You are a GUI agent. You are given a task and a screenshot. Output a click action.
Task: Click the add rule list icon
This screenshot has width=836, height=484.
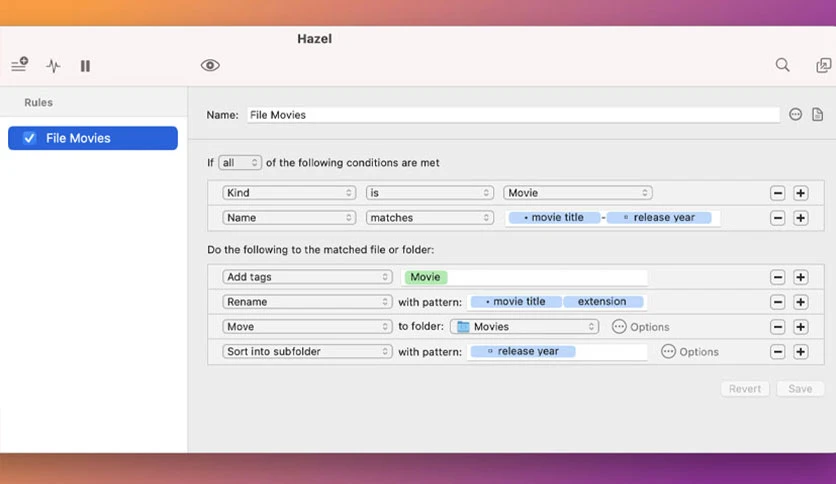click(x=20, y=64)
